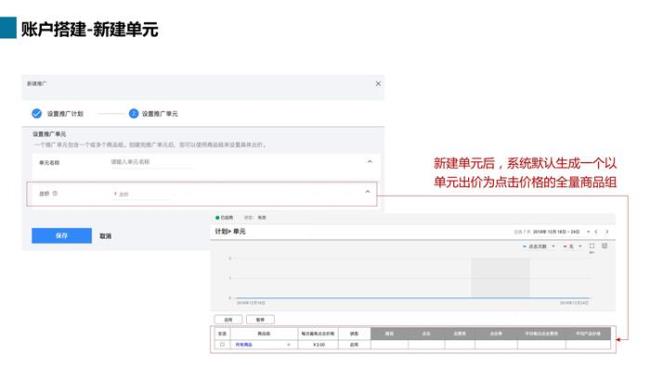
Task: Click the 启用 button above the table
Action: [x=228, y=320]
